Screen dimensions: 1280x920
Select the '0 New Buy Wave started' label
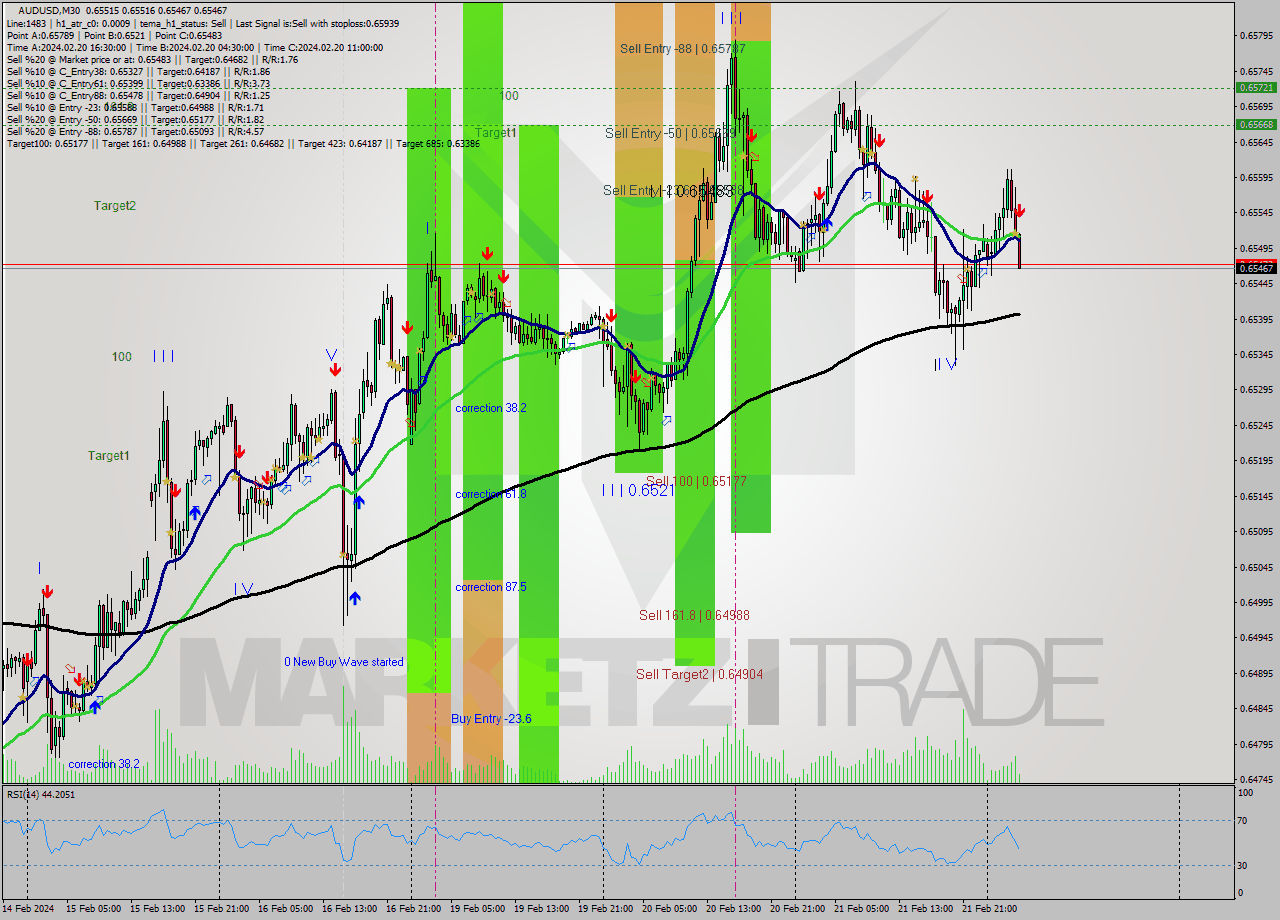(344, 662)
